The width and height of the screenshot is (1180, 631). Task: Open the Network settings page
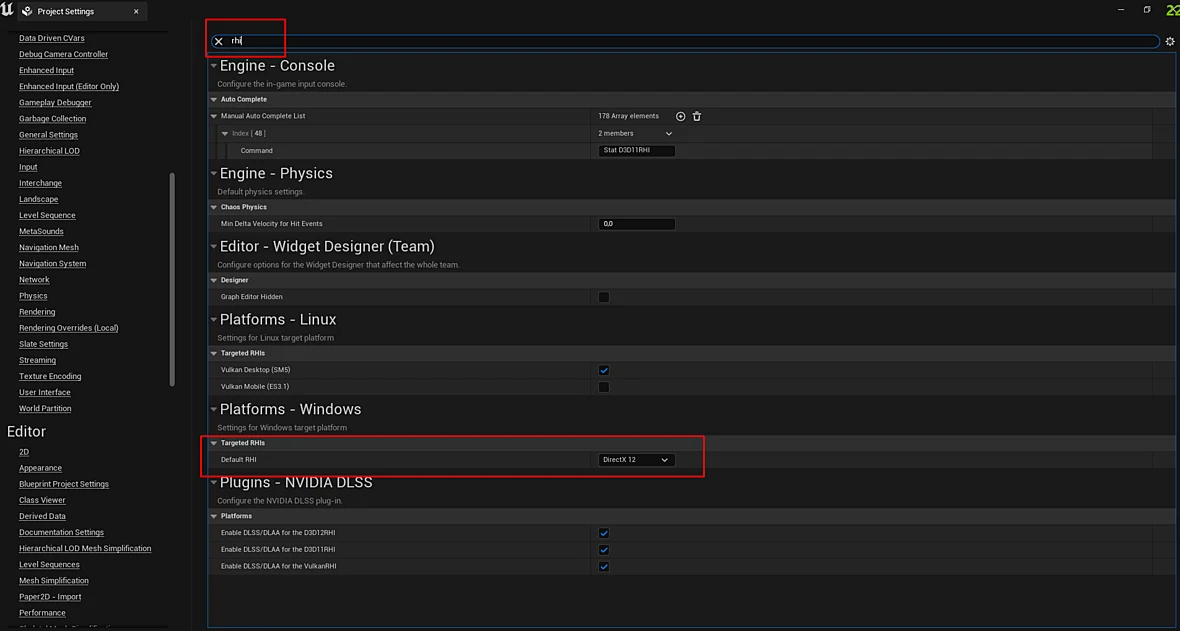[x=34, y=279]
